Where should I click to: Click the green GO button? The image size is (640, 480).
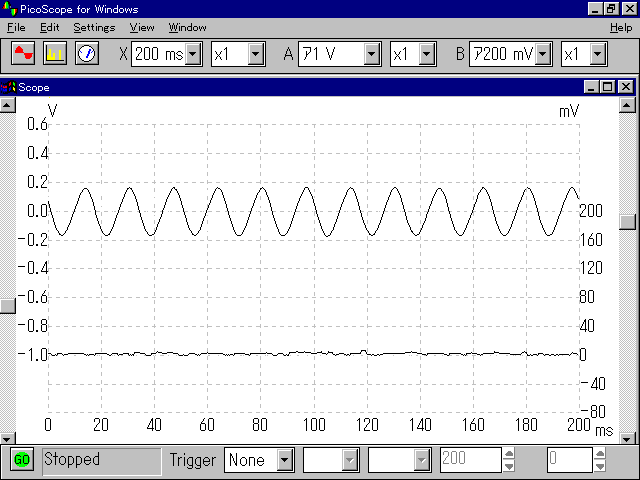[22, 460]
